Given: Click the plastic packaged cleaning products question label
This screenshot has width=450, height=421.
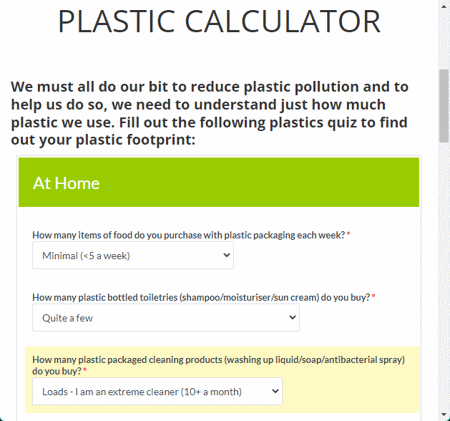Looking at the screenshot, I should (x=219, y=365).
